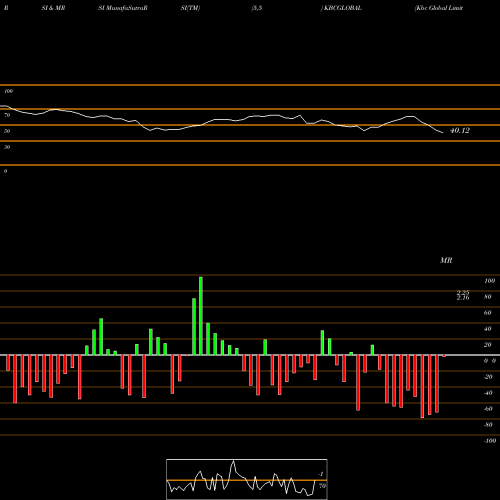Click the end point of the white RSI line
This screenshot has width=500, height=500.
(443, 133)
